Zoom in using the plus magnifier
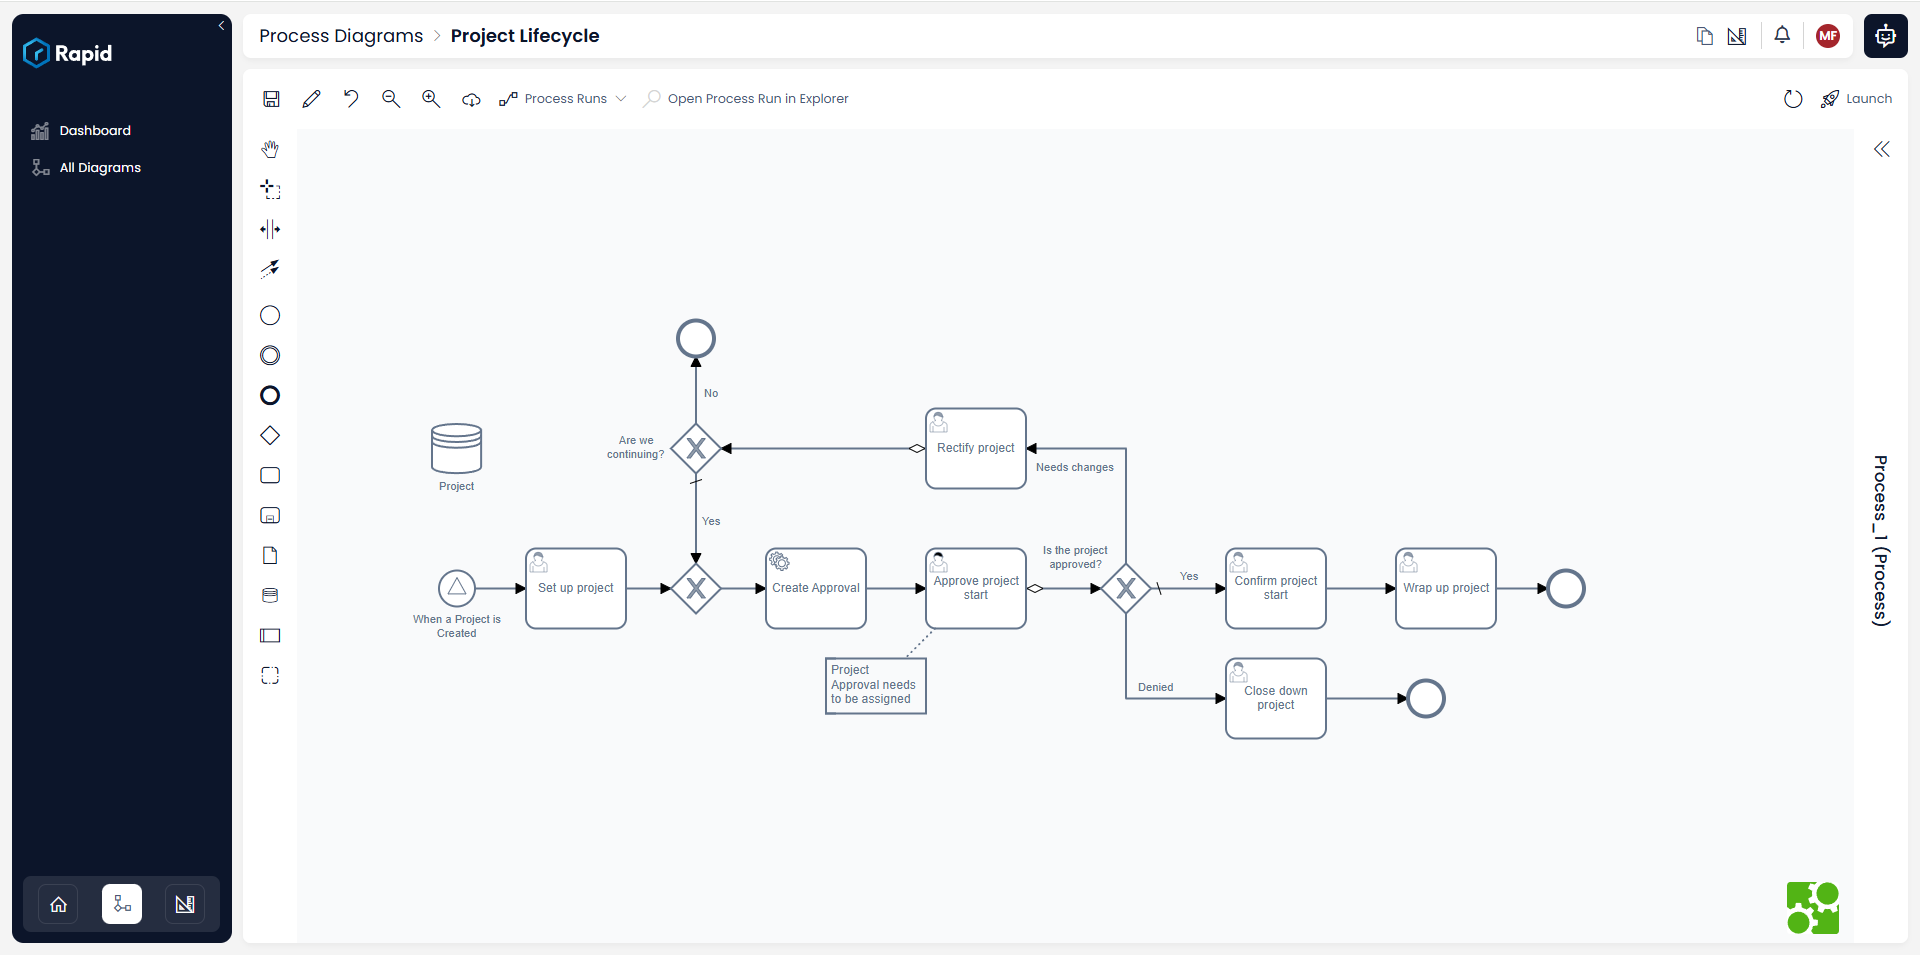This screenshot has width=1920, height=955. coord(431,99)
